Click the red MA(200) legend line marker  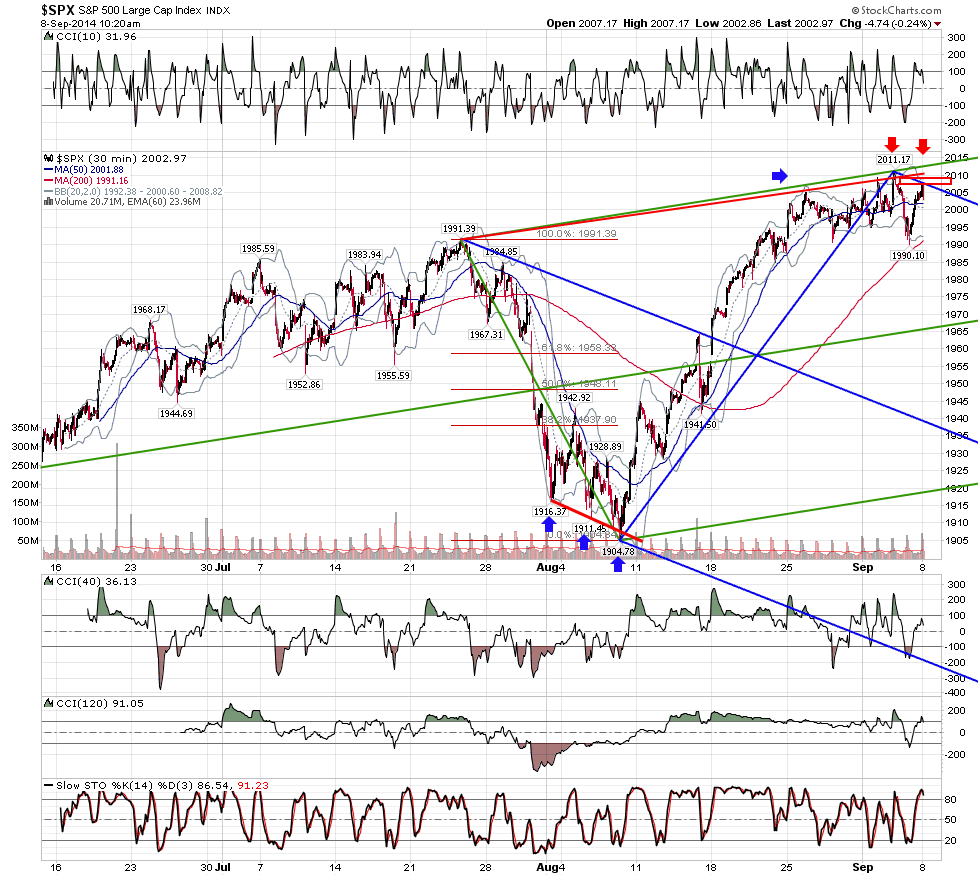[x=49, y=181]
